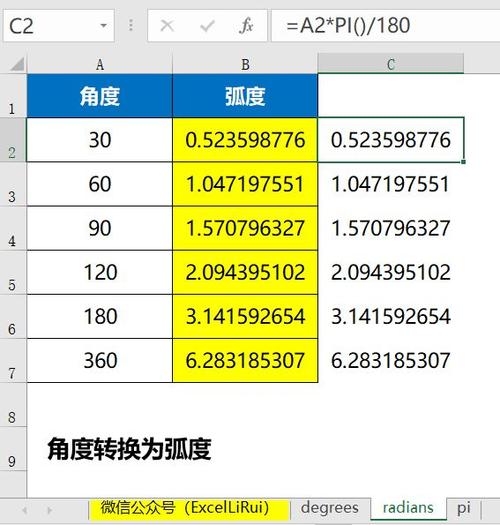The height and width of the screenshot is (525, 500).
Task: Switch to the 微信公众号 (ExcelLiRui) sheet tab
Action: (189, 508)
